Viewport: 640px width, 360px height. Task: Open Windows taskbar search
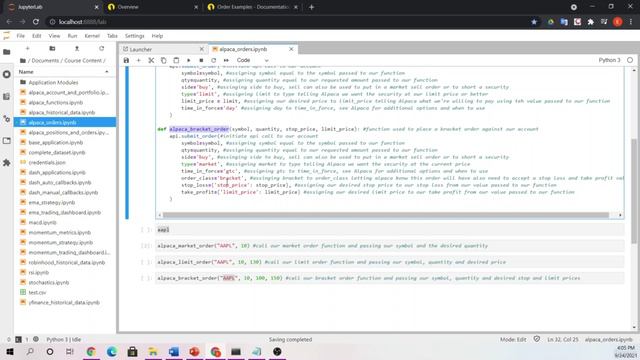click(x=30, y=351)
